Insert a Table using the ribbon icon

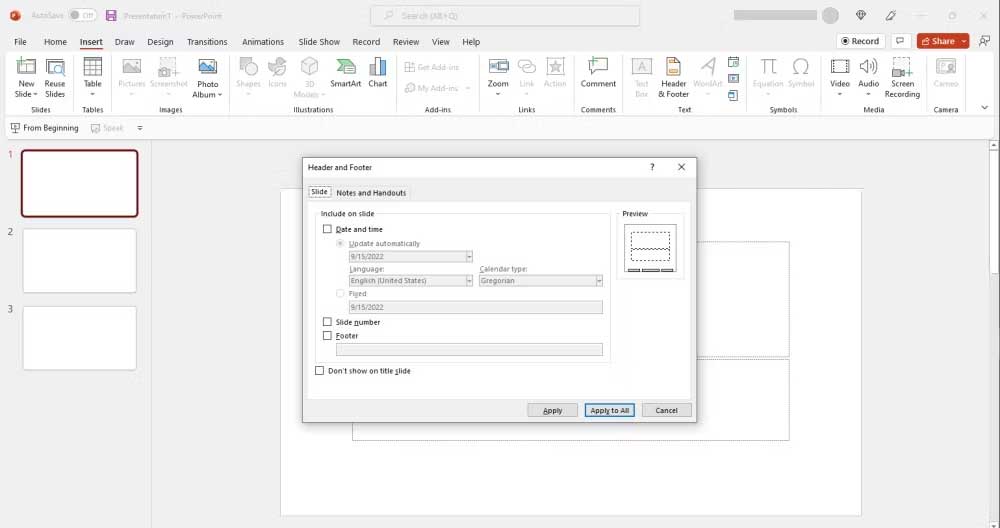(x=92, y=72)
